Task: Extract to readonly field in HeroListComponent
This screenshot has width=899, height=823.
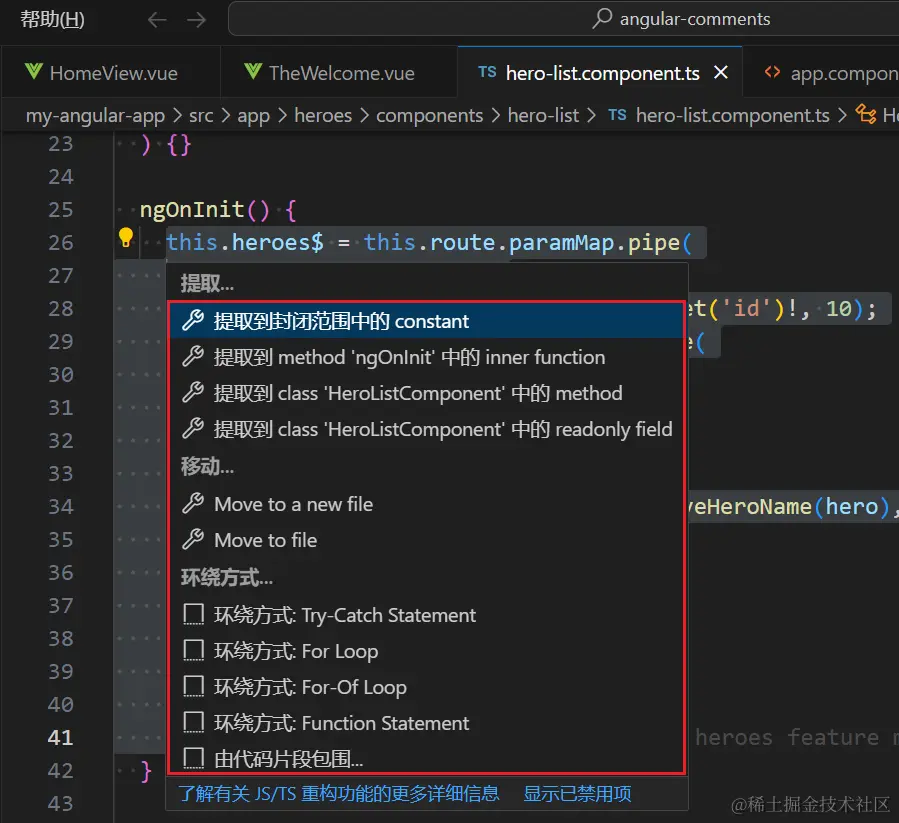Action: (426, 429)
